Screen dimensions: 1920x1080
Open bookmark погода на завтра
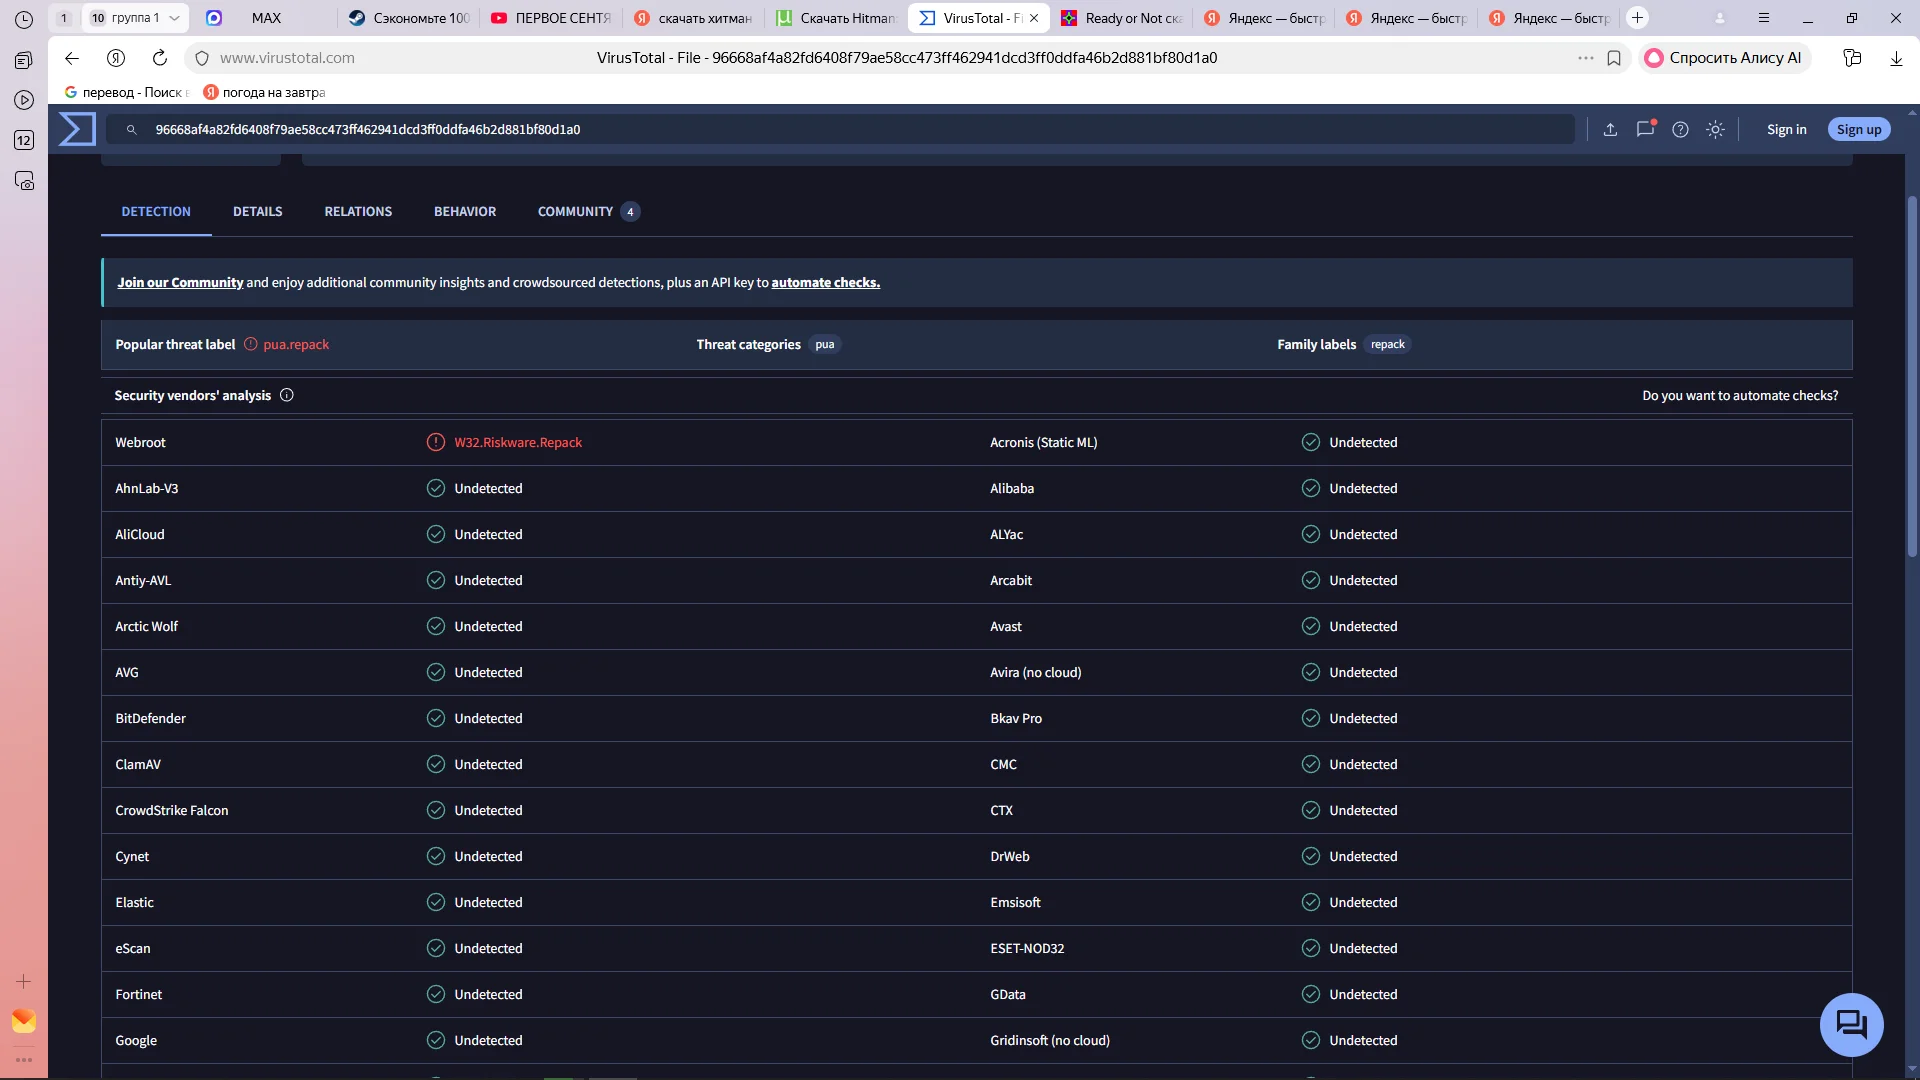(264, 92)
